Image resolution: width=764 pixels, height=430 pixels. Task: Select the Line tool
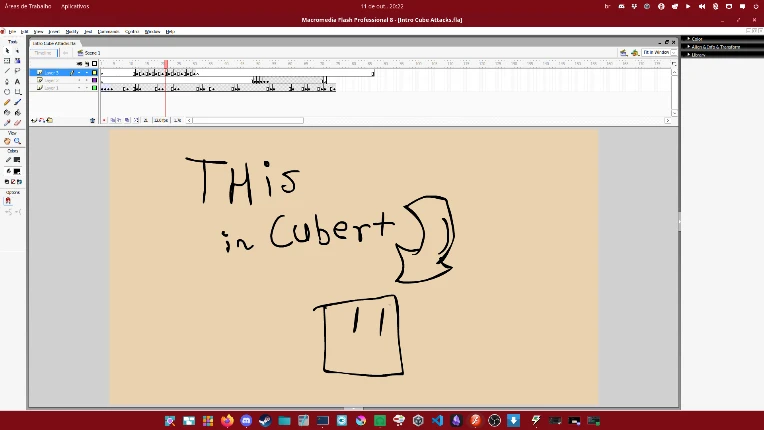click(x=7, y=71)
